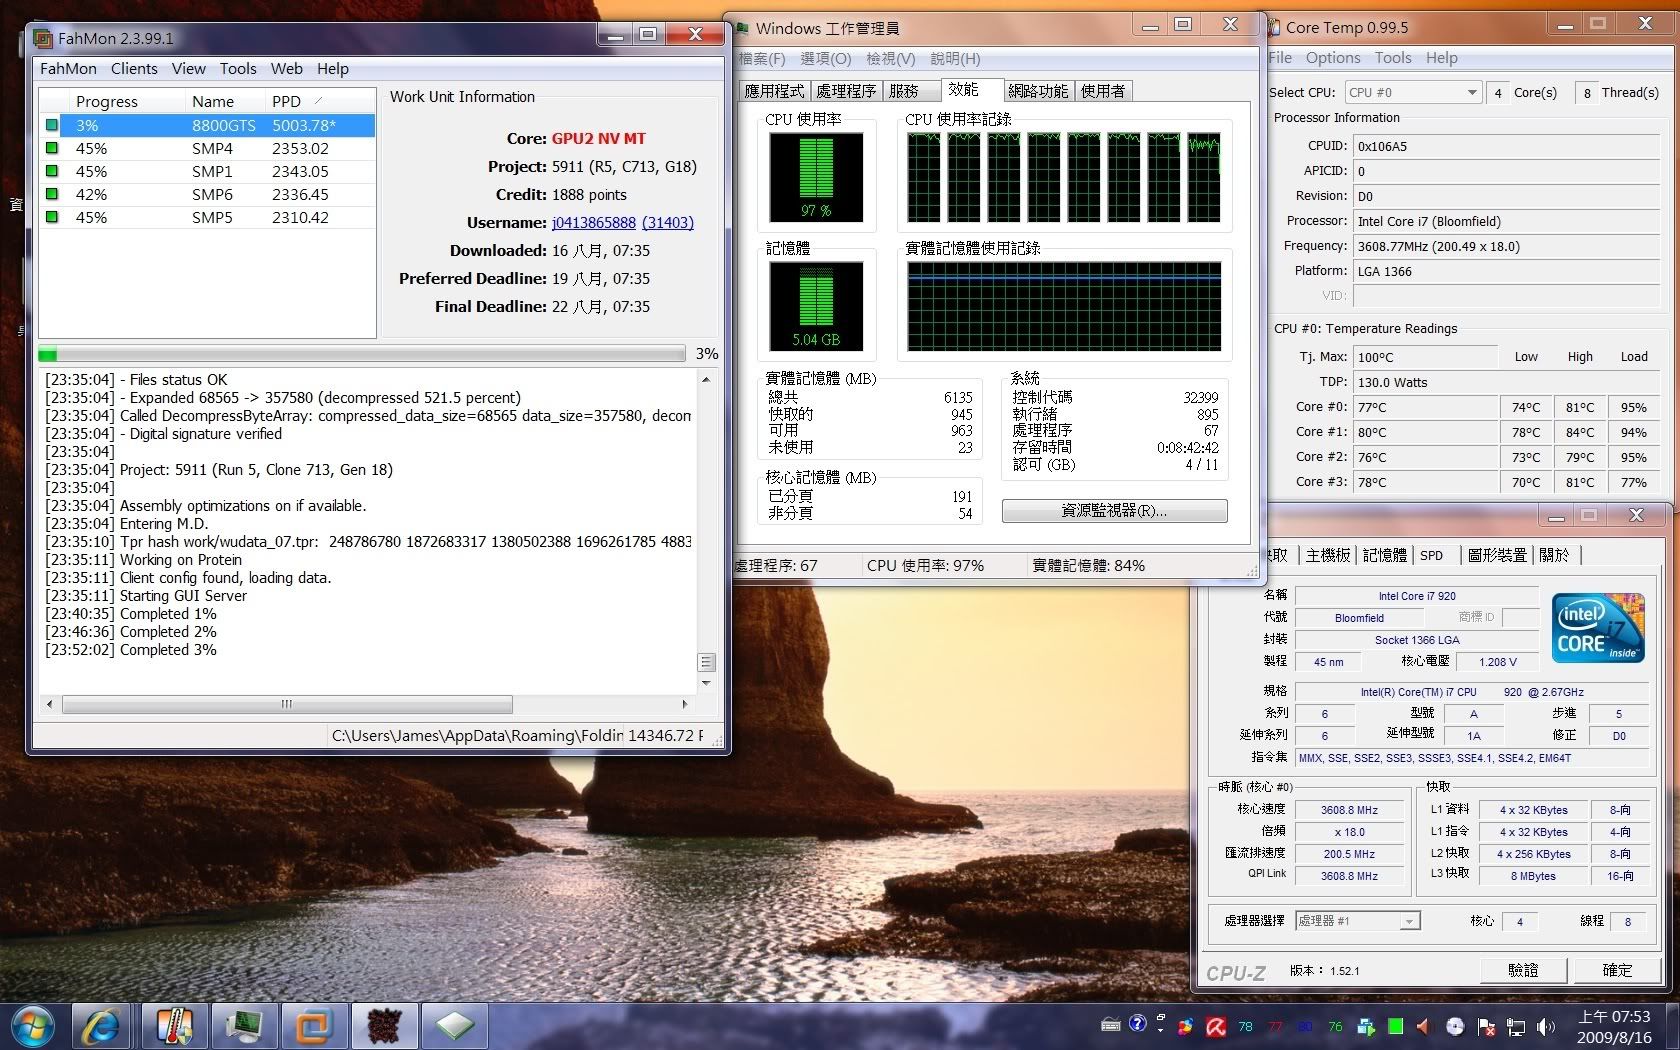Click the 驗證 button in CPU-Z

click(x=1523, y=970)
